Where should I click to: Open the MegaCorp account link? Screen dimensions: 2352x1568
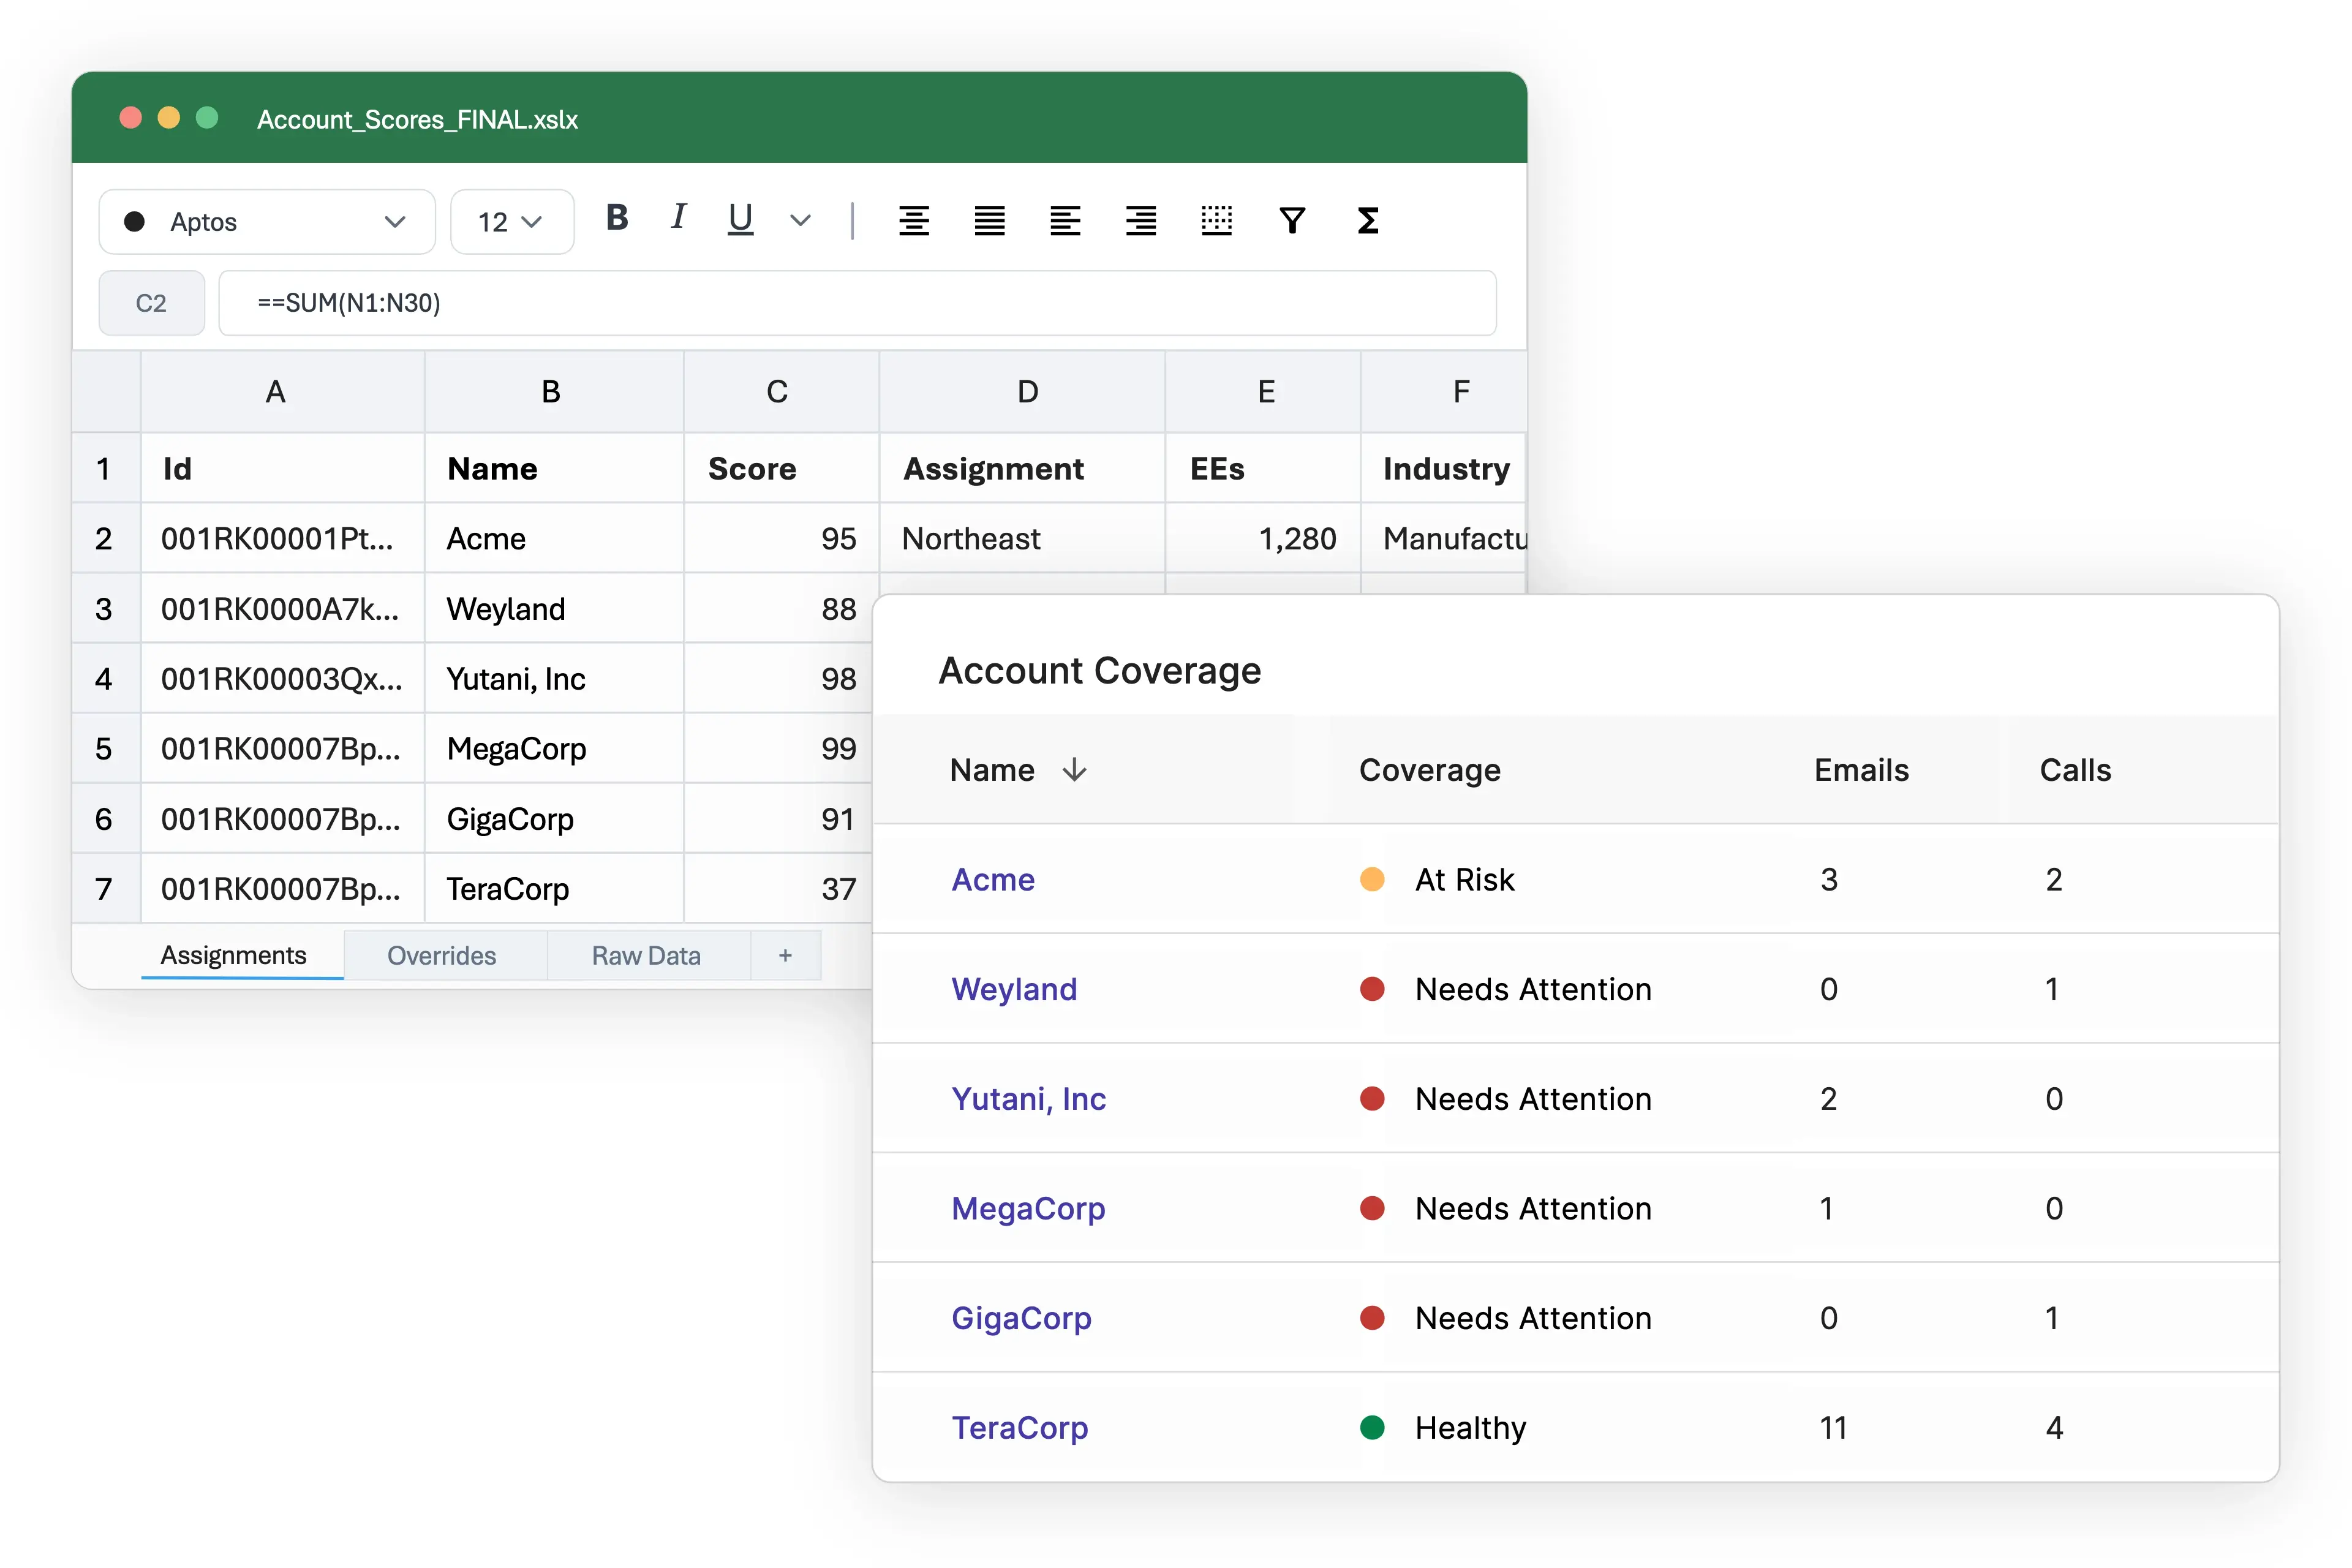[1028, 1209]
